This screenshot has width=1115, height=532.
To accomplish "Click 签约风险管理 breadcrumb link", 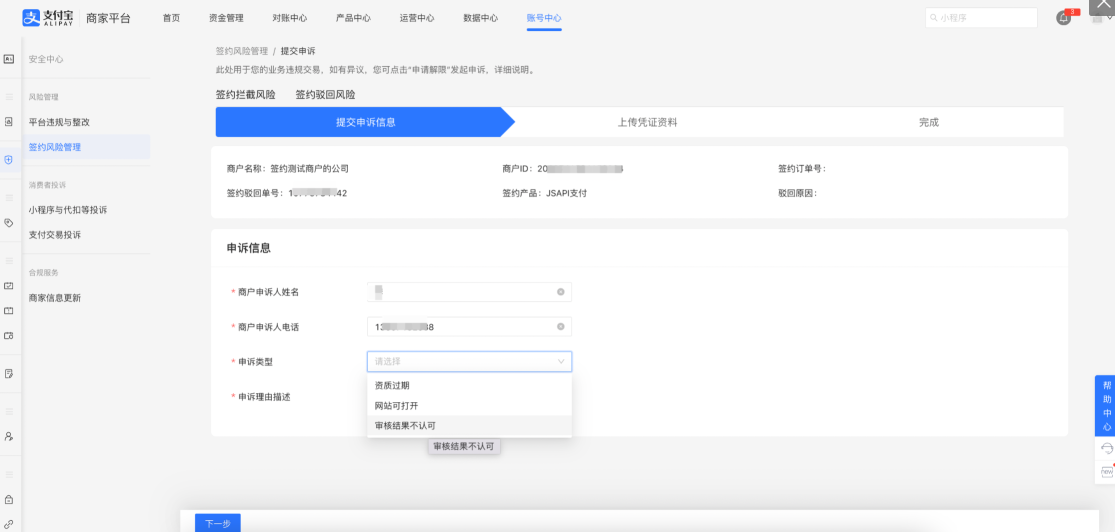I will pos(242,51).
